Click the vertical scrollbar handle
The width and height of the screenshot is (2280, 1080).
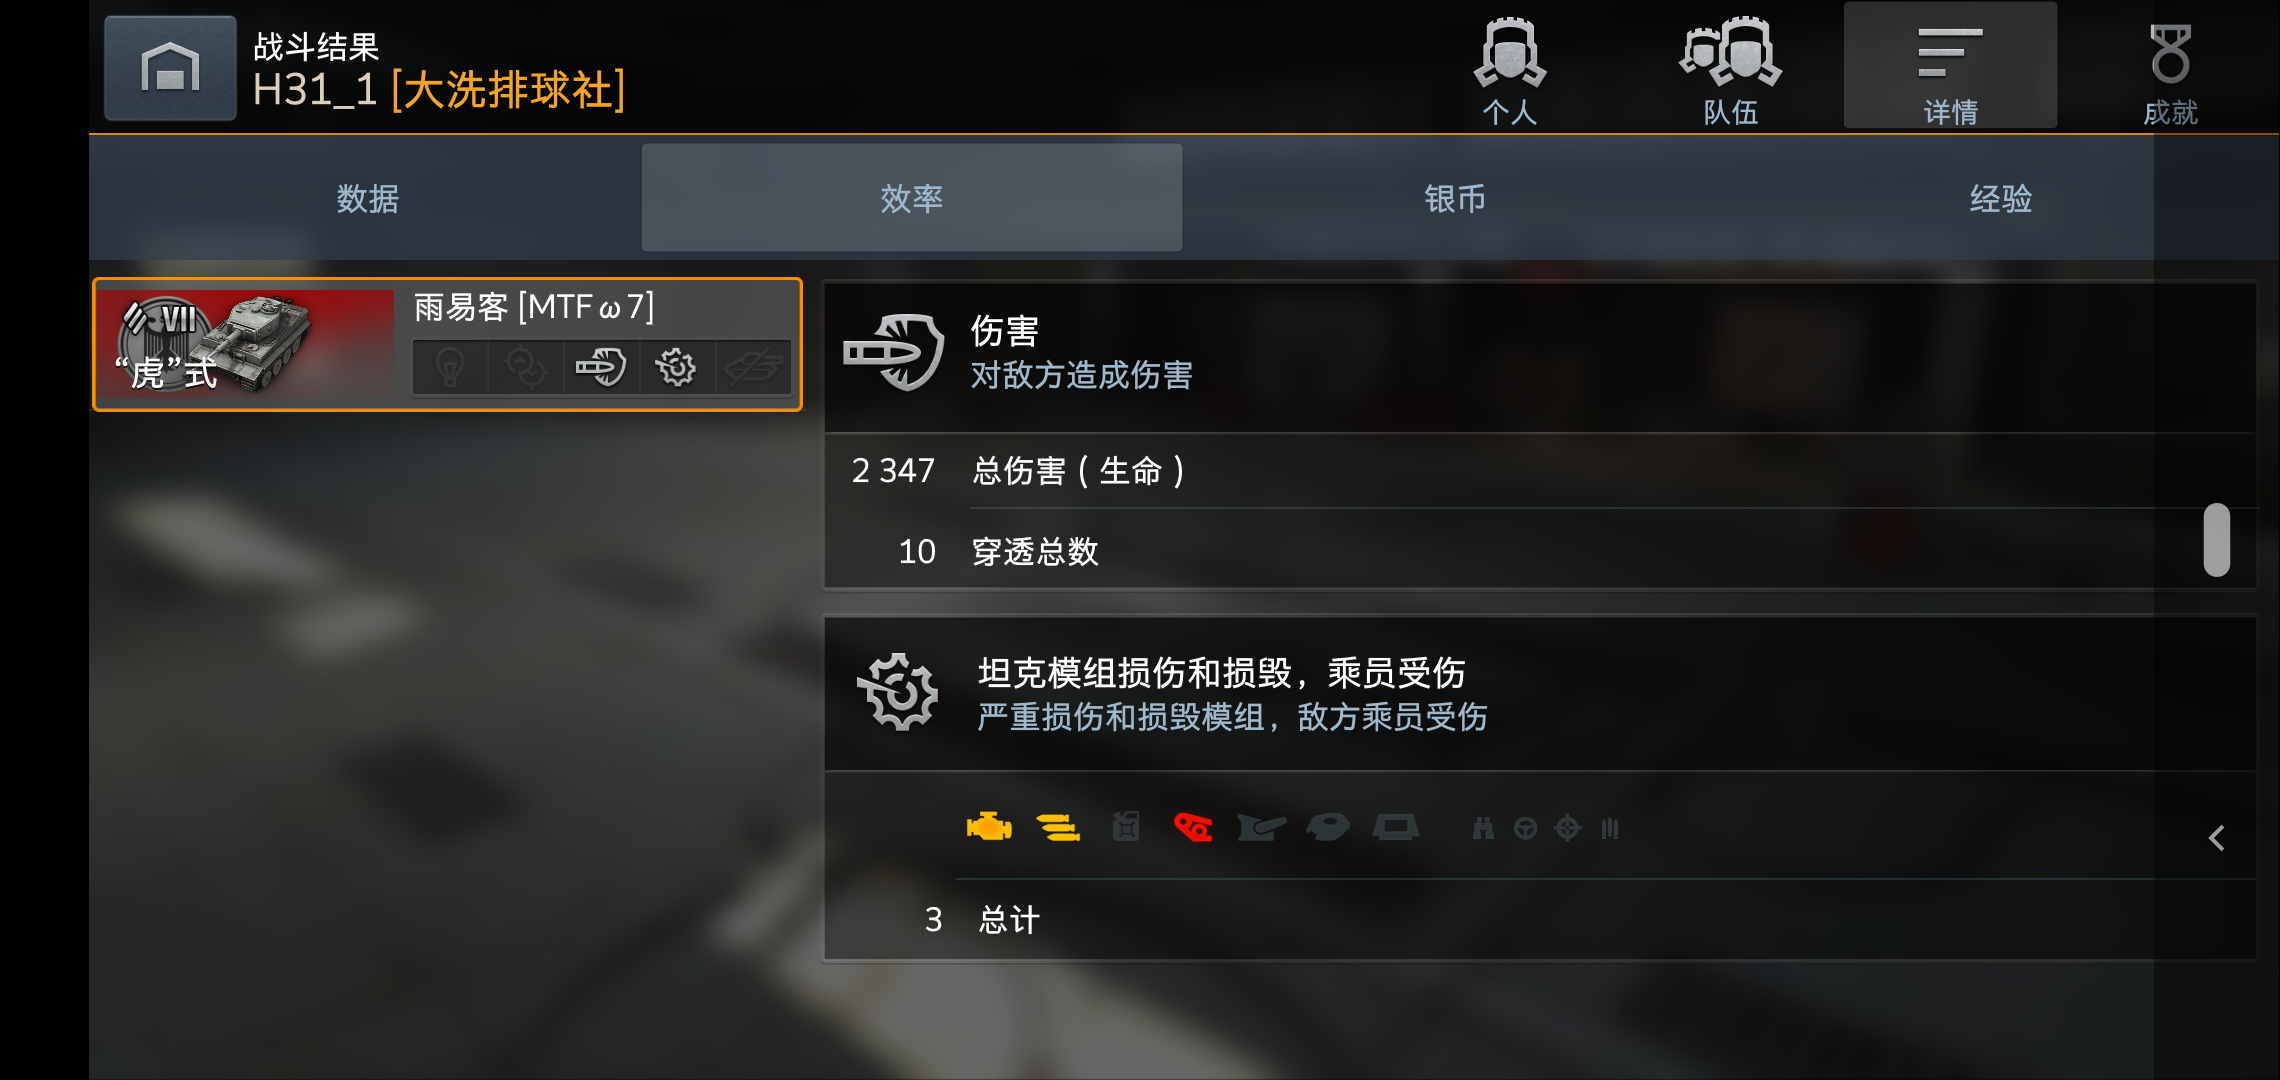click(x=2217, y=540)
